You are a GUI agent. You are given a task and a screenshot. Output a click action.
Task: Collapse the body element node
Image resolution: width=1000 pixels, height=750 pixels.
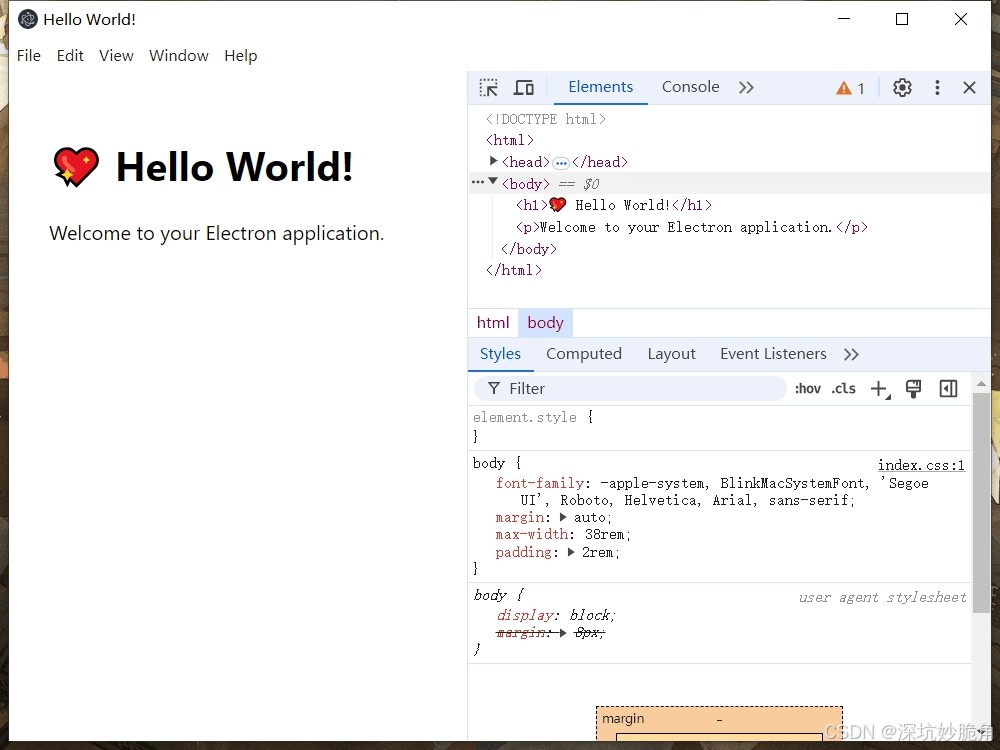point(493,183)
